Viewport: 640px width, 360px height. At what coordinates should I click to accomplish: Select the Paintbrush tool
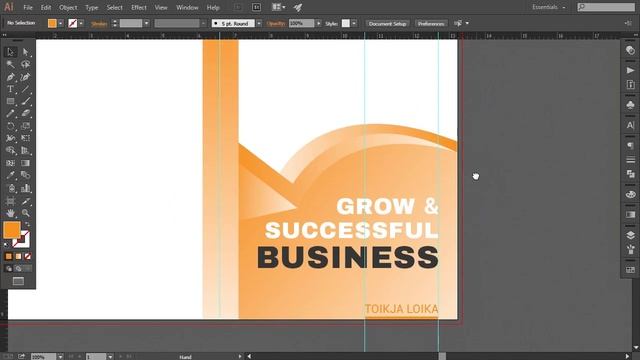pyautogui.click(x=26, y=101)
